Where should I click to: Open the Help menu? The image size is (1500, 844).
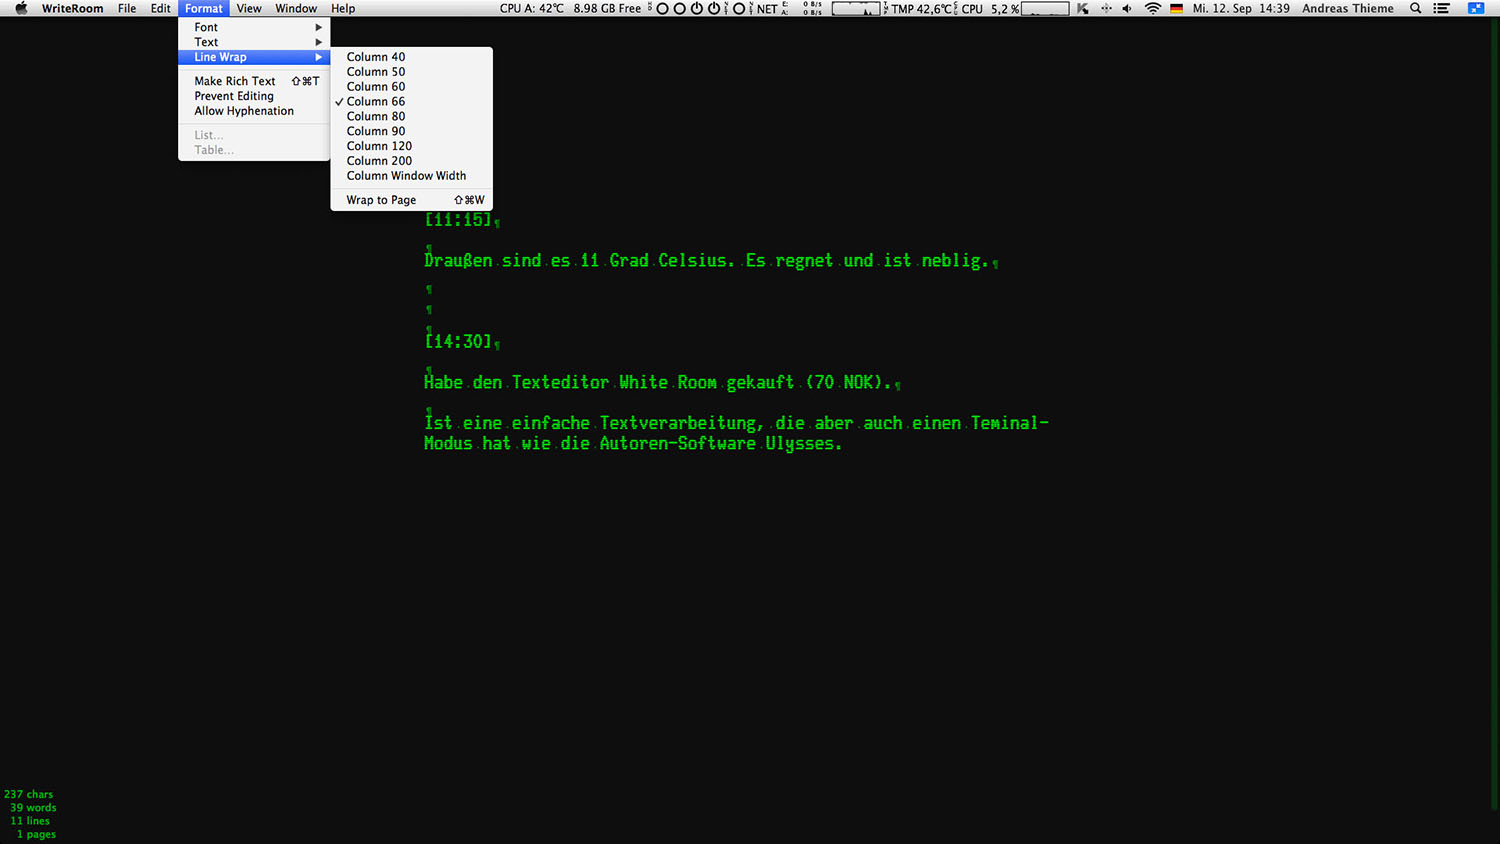(x=343, y=8)
